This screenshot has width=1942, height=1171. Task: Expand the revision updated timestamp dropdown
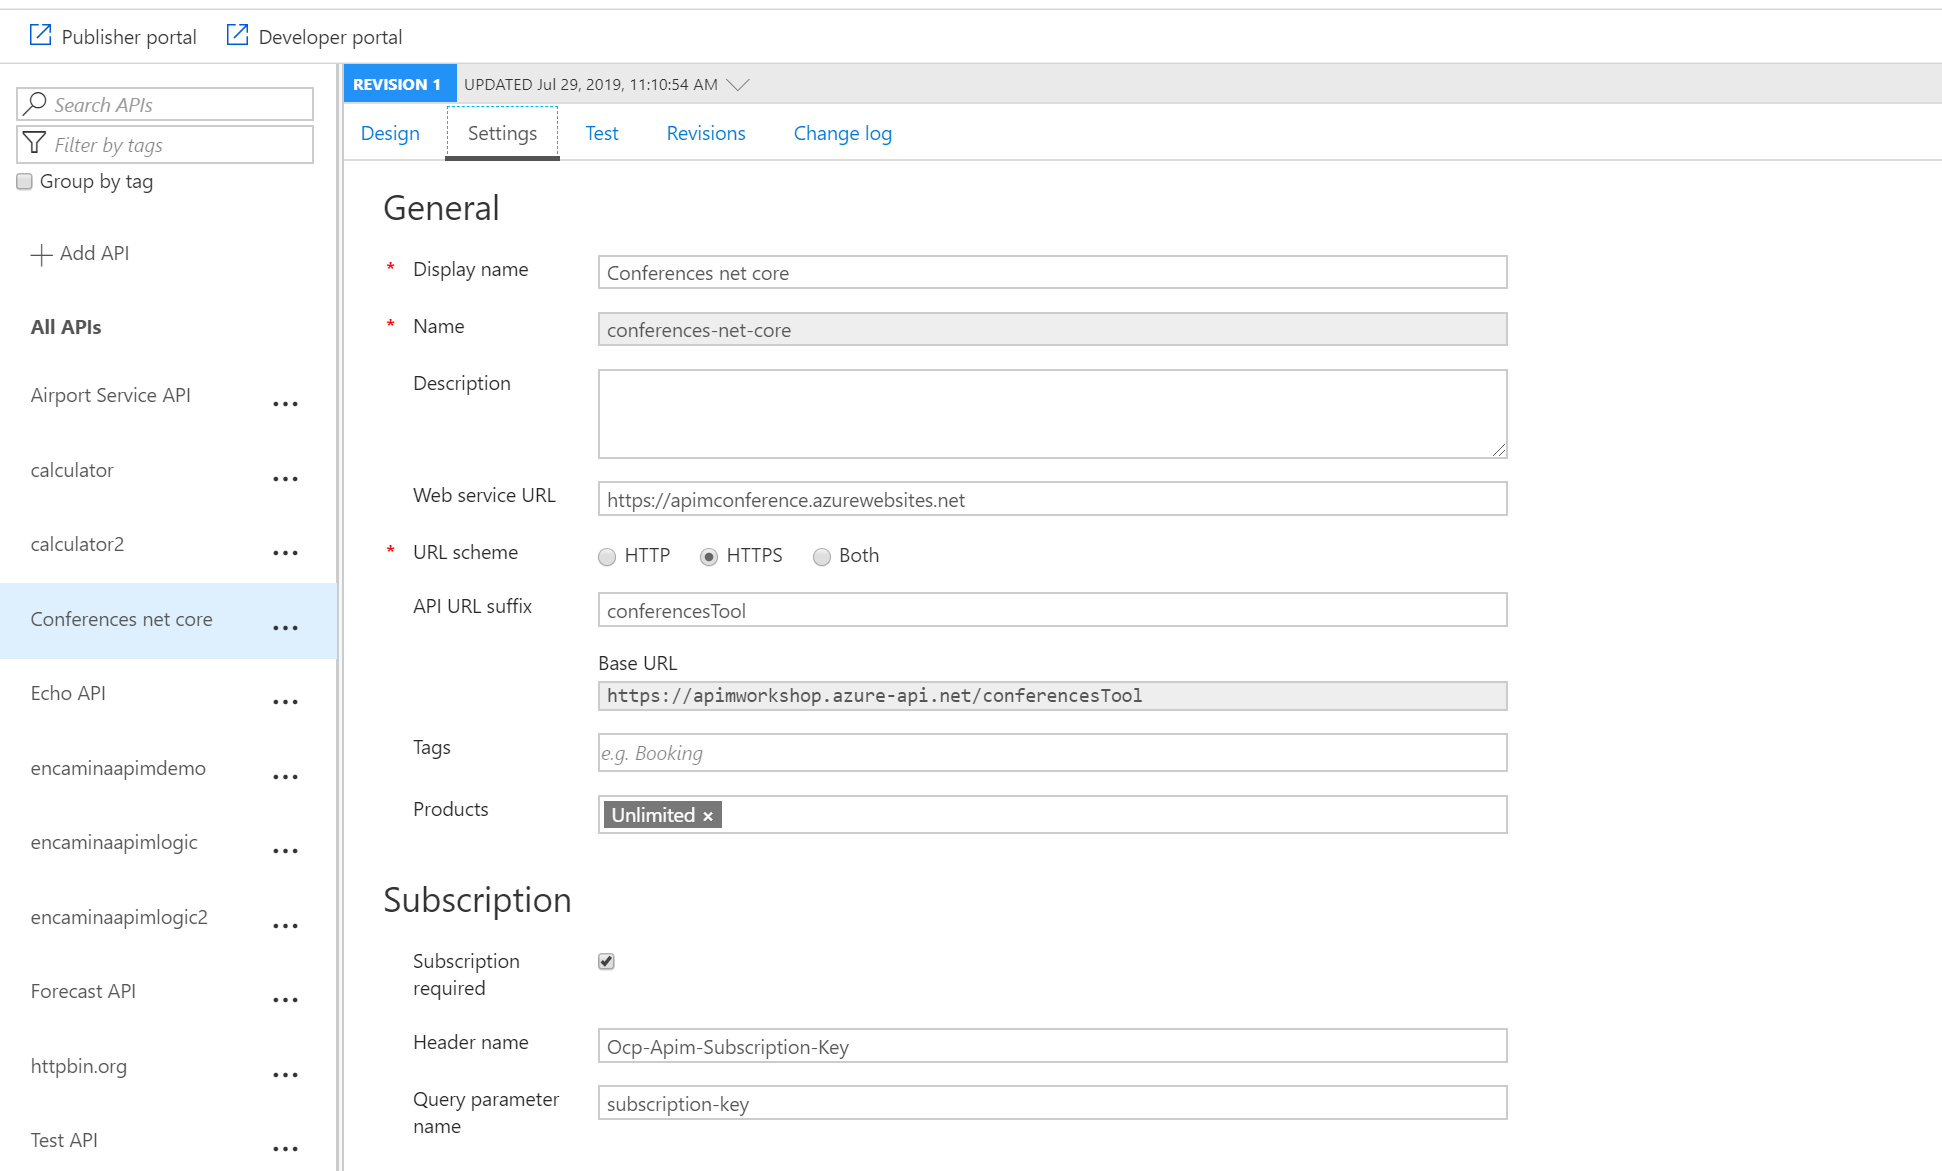[x=738, y=85]
